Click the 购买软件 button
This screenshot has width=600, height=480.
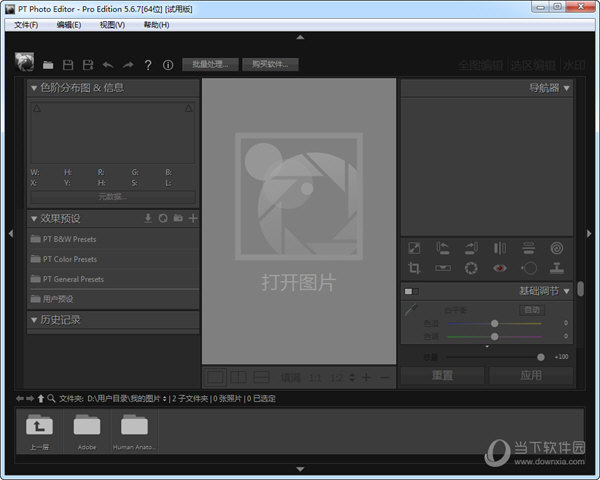coord(270,64)
